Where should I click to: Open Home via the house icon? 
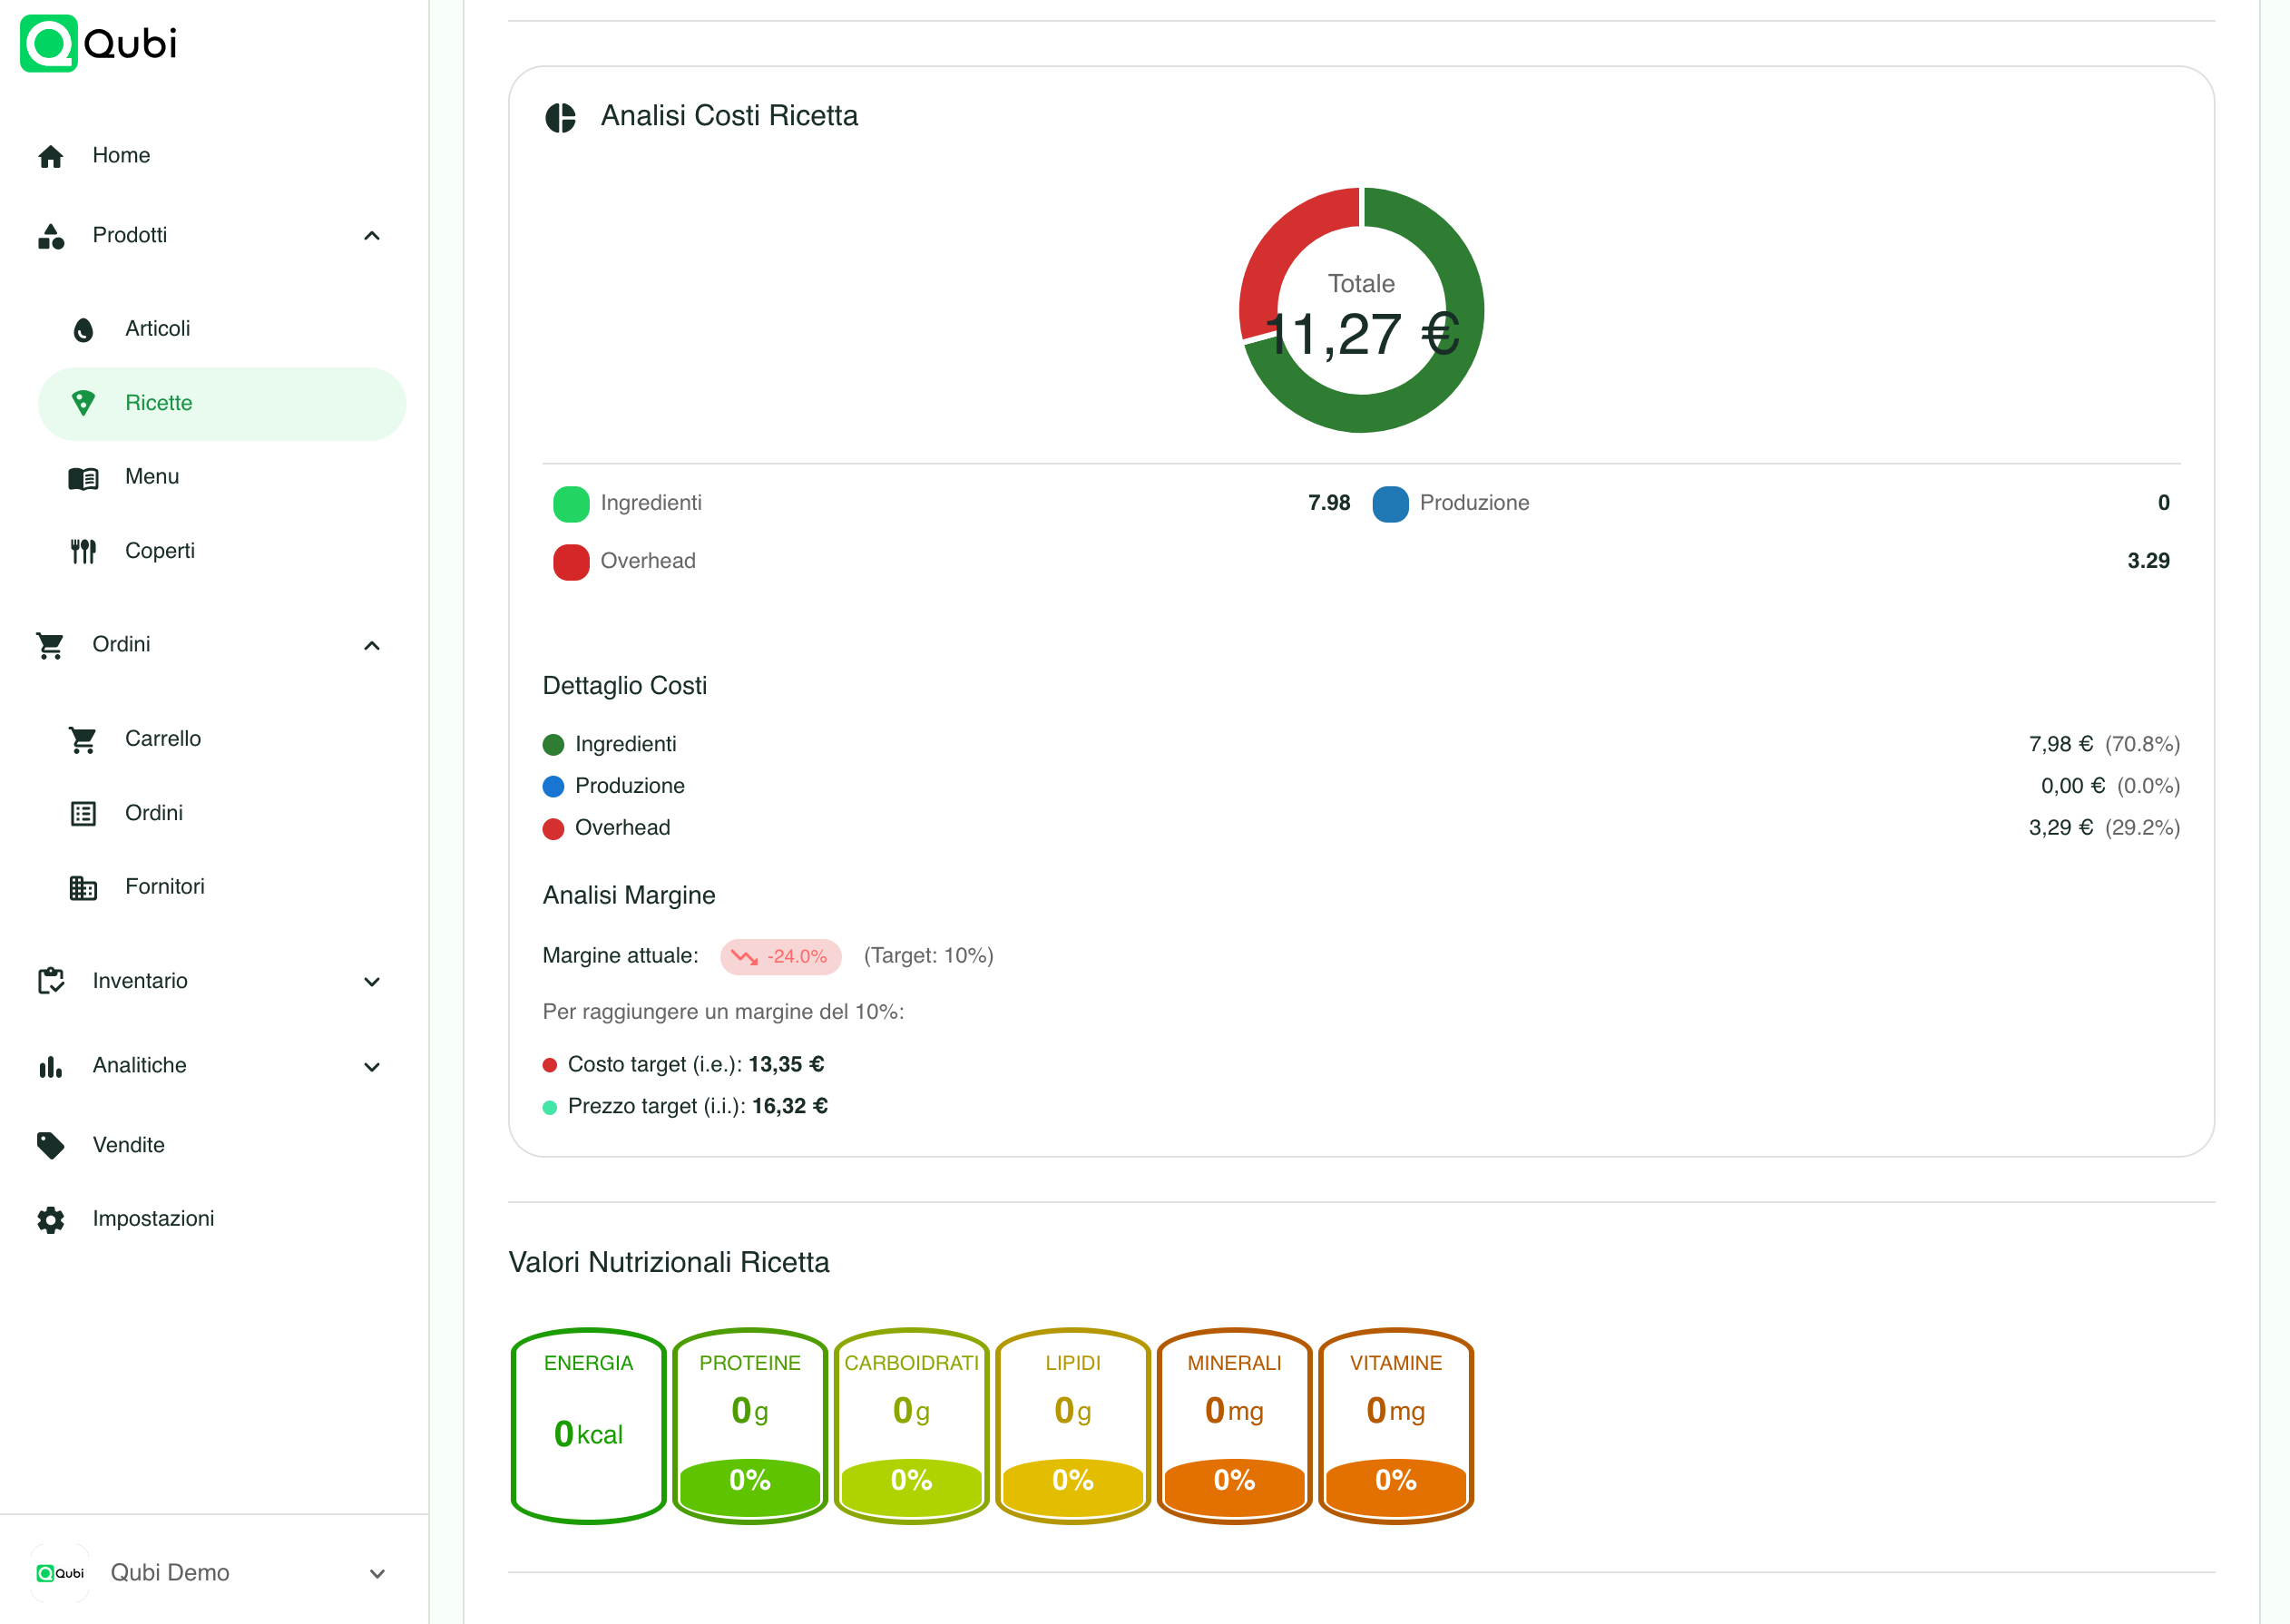(x=51, y=156)
